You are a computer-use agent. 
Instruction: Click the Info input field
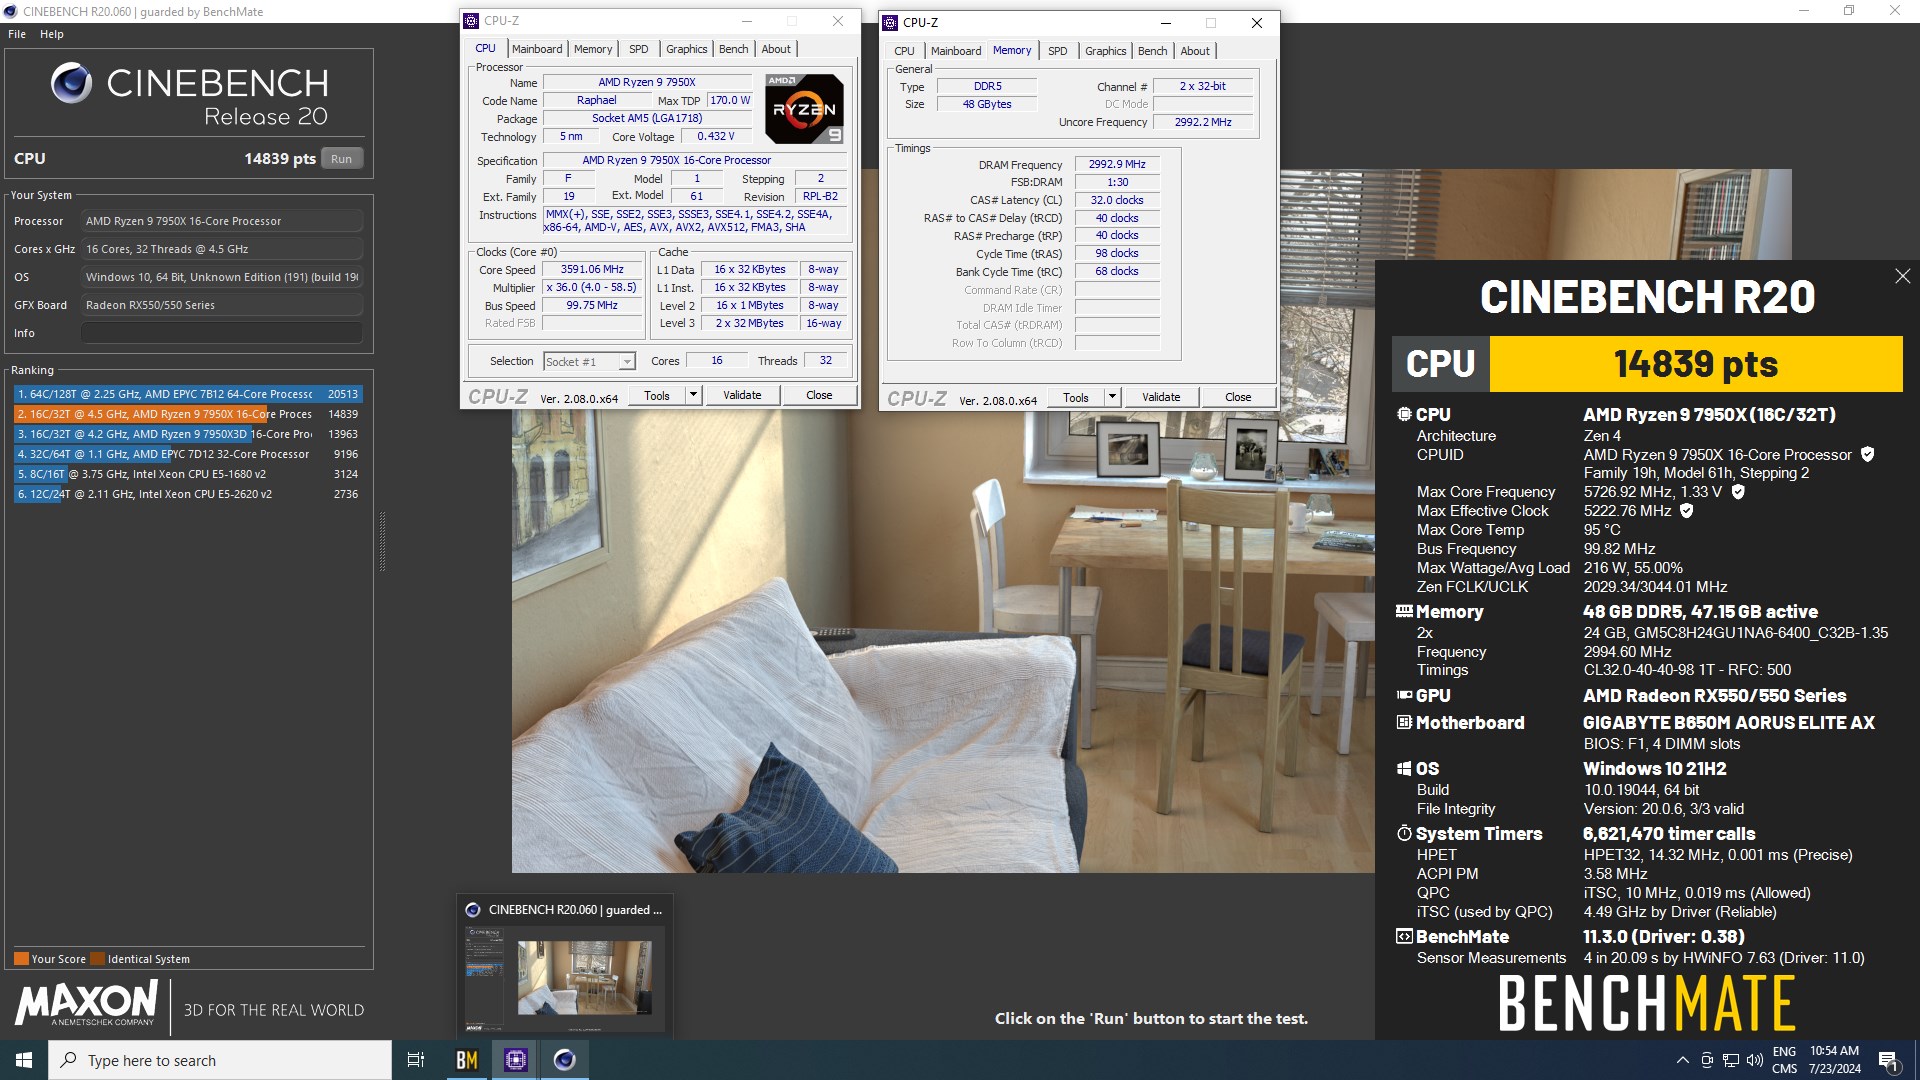[222, 333]
